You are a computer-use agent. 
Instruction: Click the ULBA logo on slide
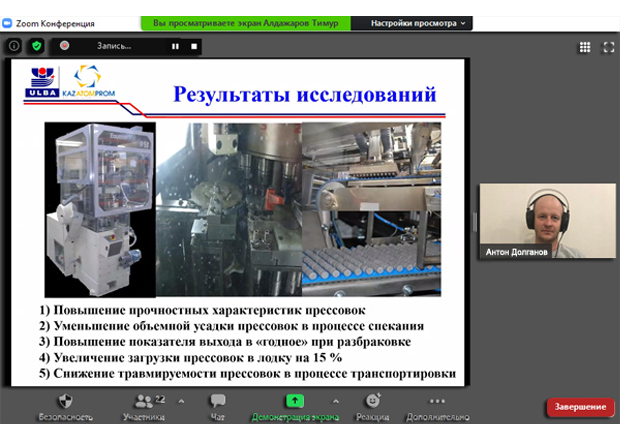[42, 82]
